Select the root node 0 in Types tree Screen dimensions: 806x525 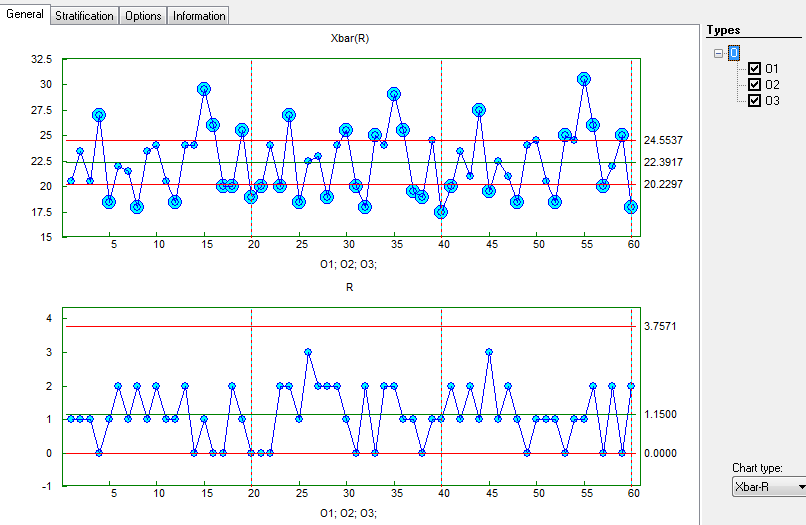point(735,53)
